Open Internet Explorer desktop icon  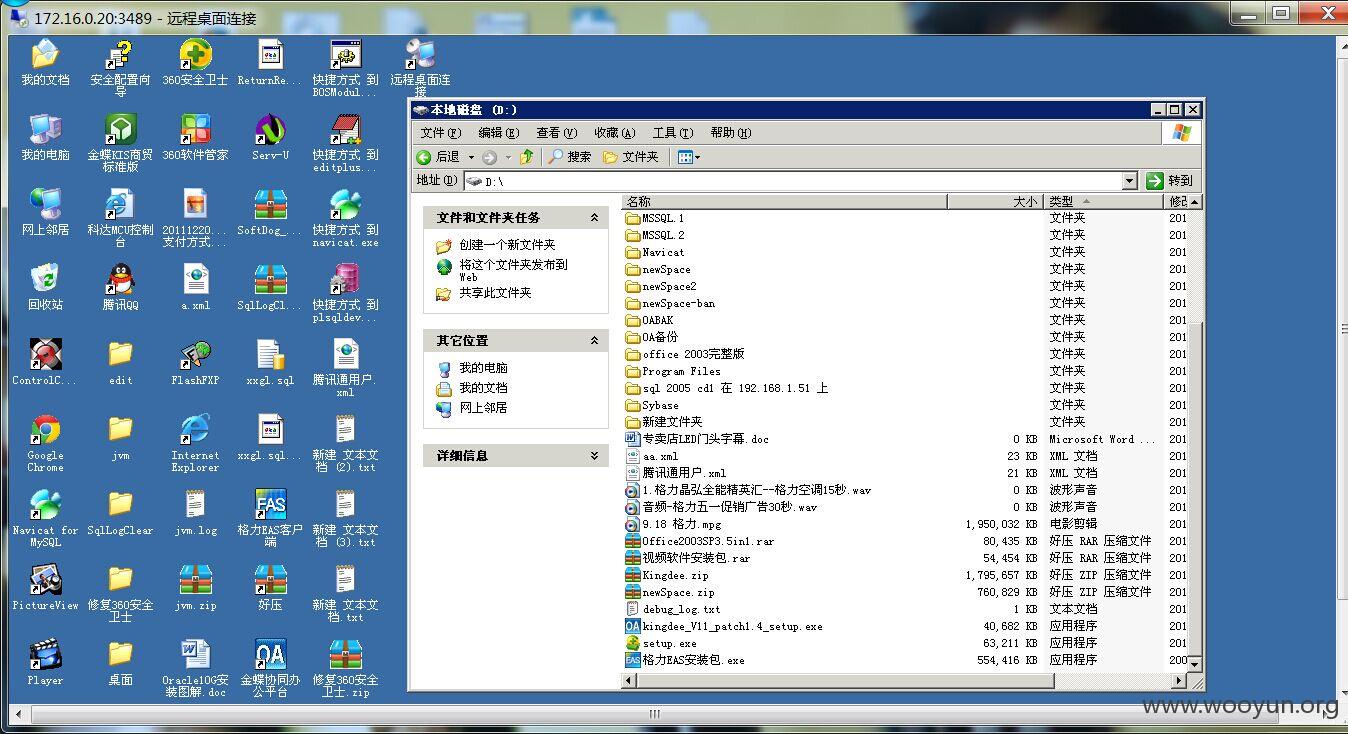coord(195,442)
